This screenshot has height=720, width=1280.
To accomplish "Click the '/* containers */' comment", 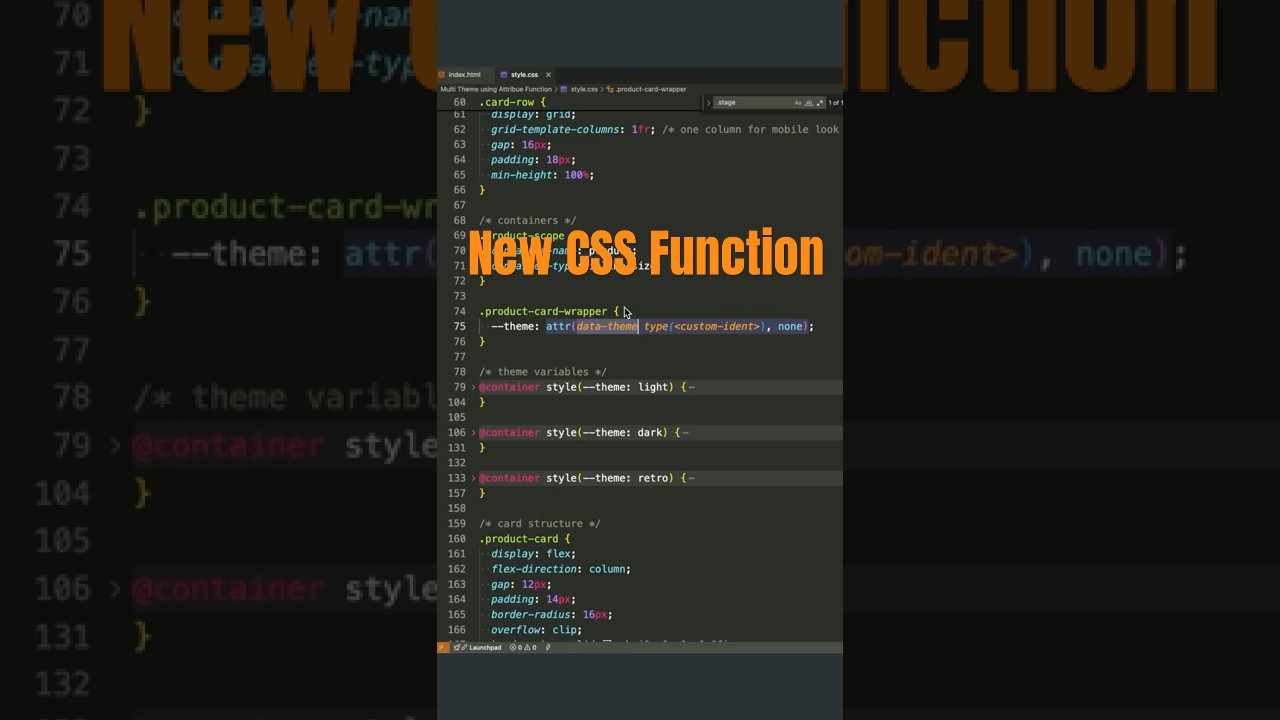I will (x=527, y=220).
